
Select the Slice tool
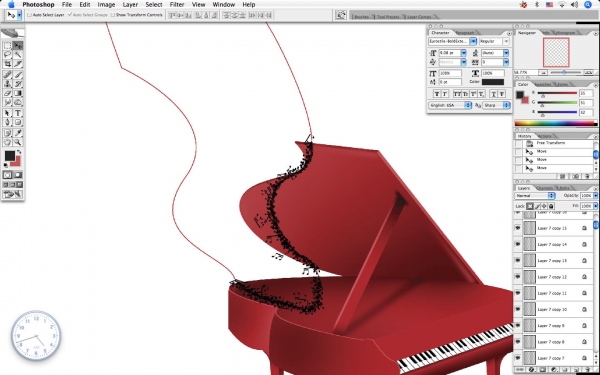point(18,64)
